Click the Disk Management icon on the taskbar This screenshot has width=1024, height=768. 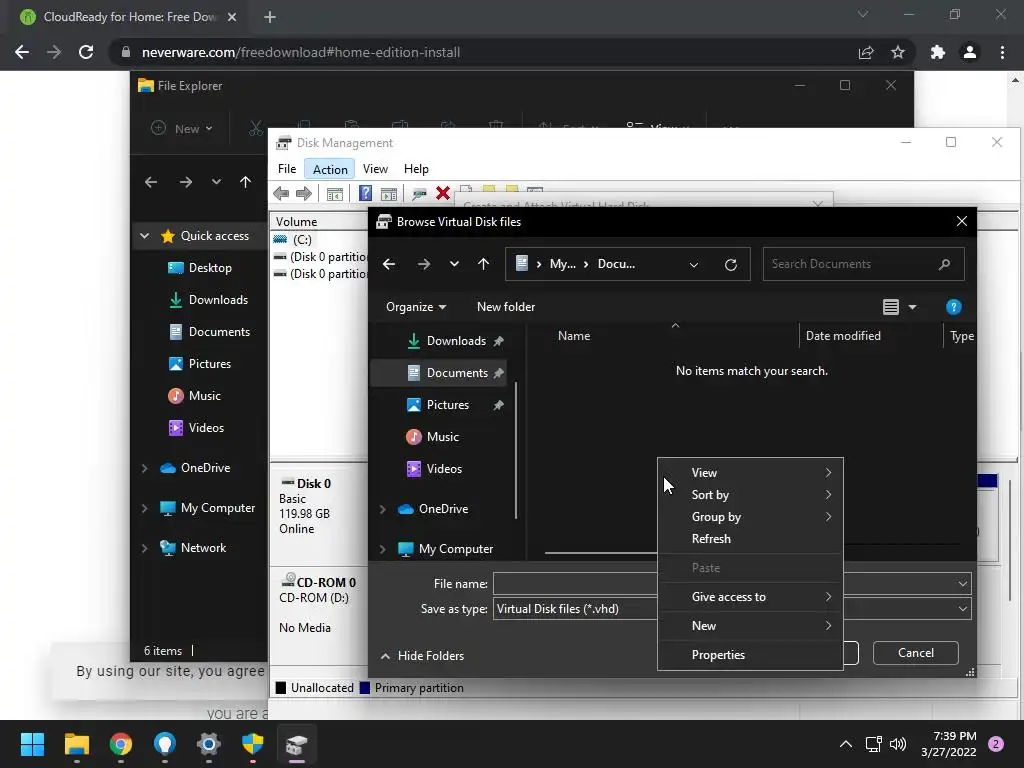(296, 744)
